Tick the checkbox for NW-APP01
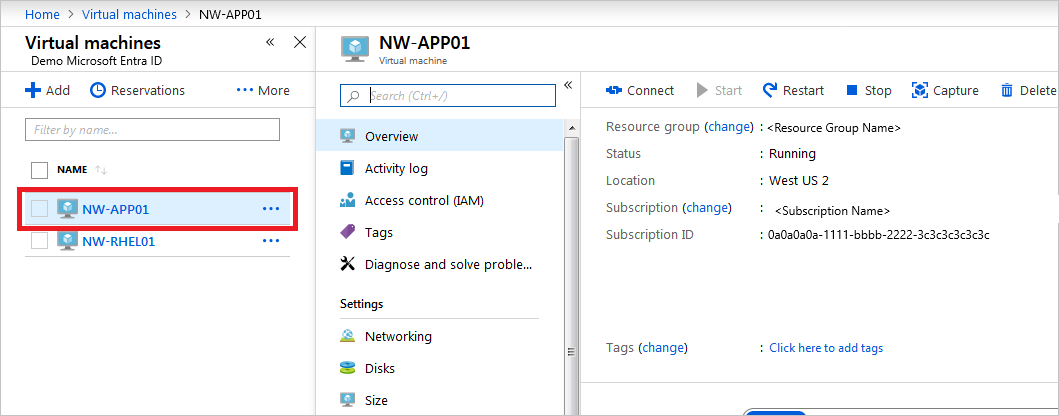The height and width of the screenshot is (416, 1059). coord(40,209)
